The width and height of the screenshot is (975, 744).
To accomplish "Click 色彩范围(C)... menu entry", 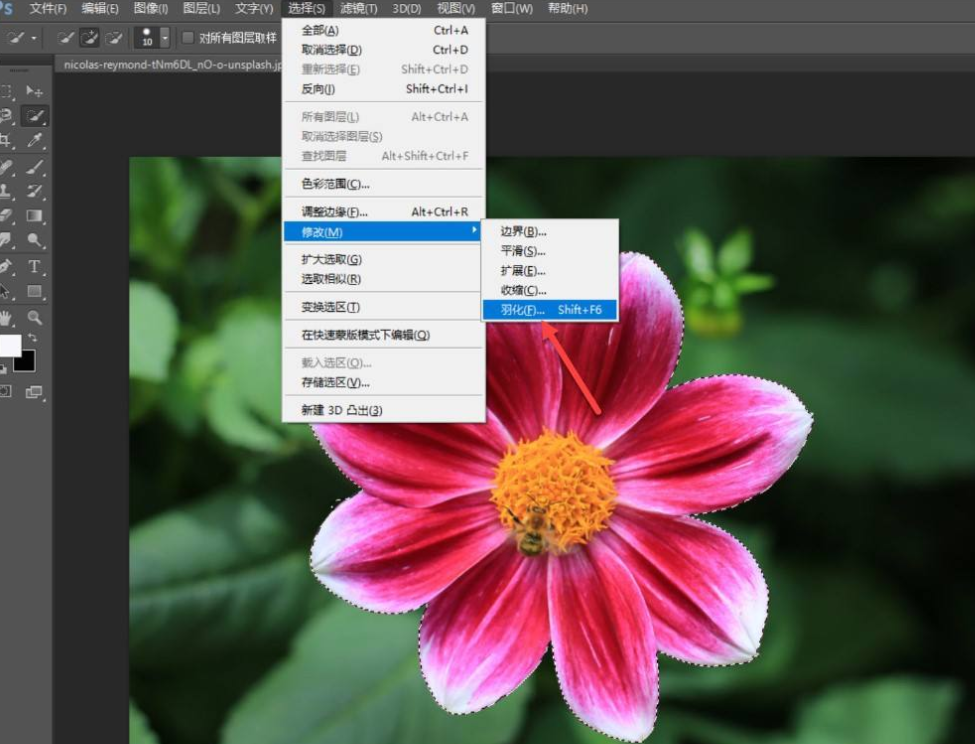I will pyautogui.click(x=336, y=184).
